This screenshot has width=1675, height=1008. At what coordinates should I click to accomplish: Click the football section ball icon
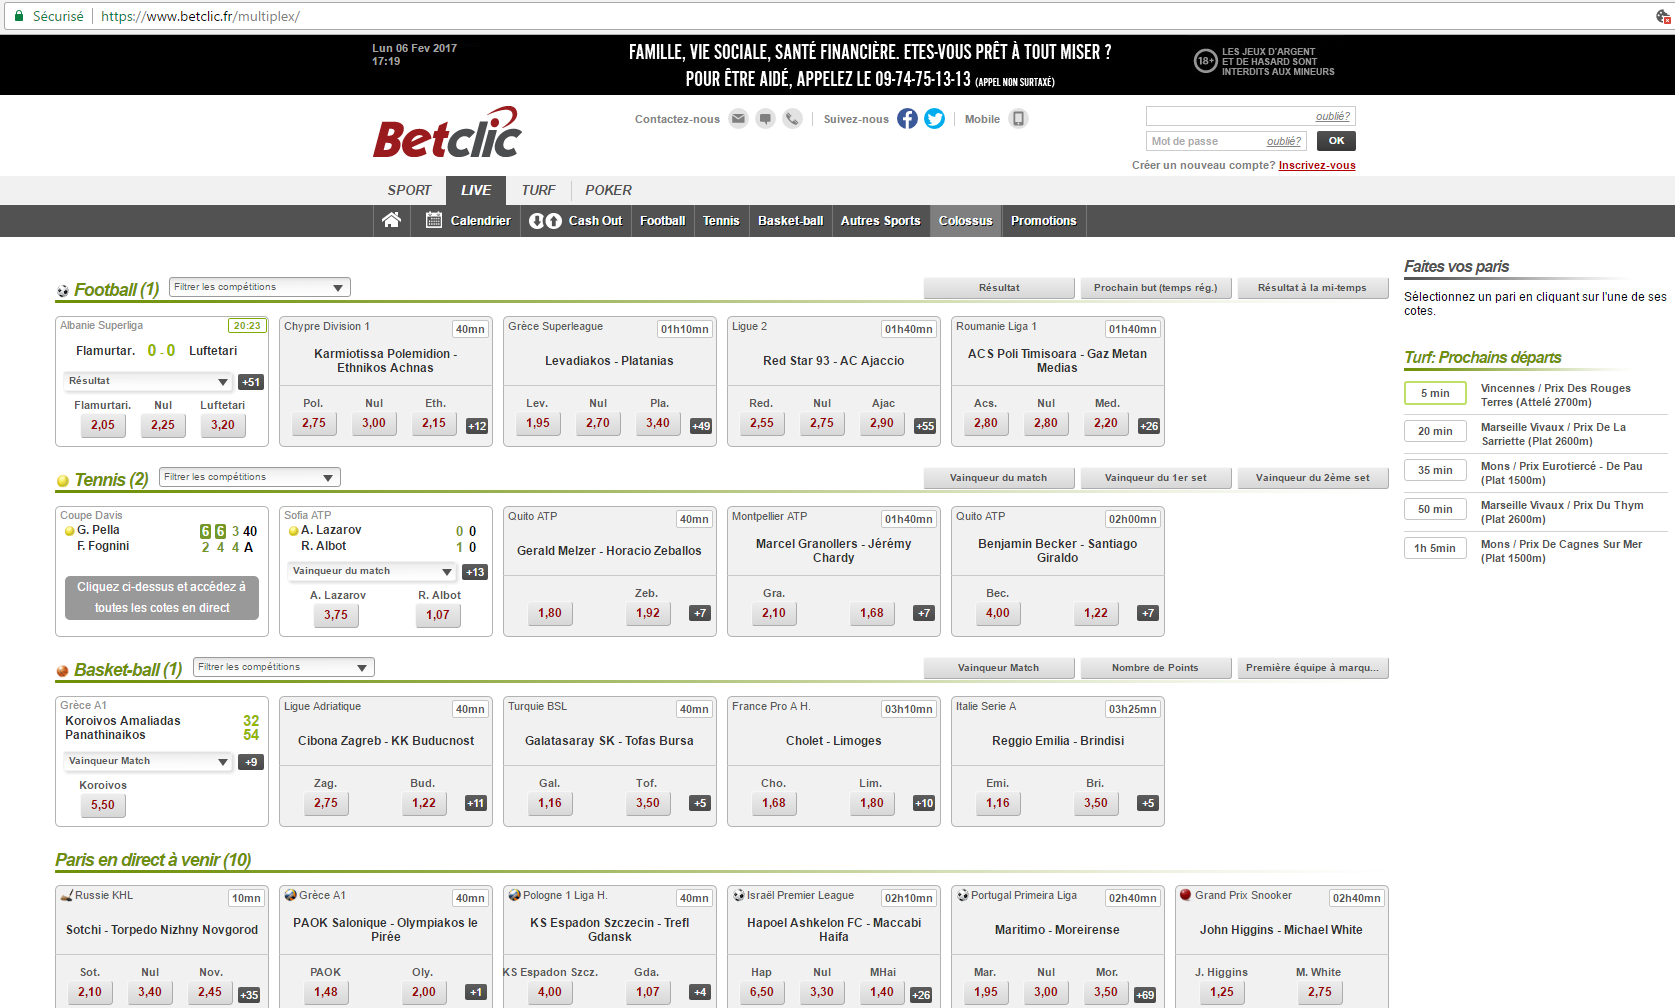coord(63,291)
